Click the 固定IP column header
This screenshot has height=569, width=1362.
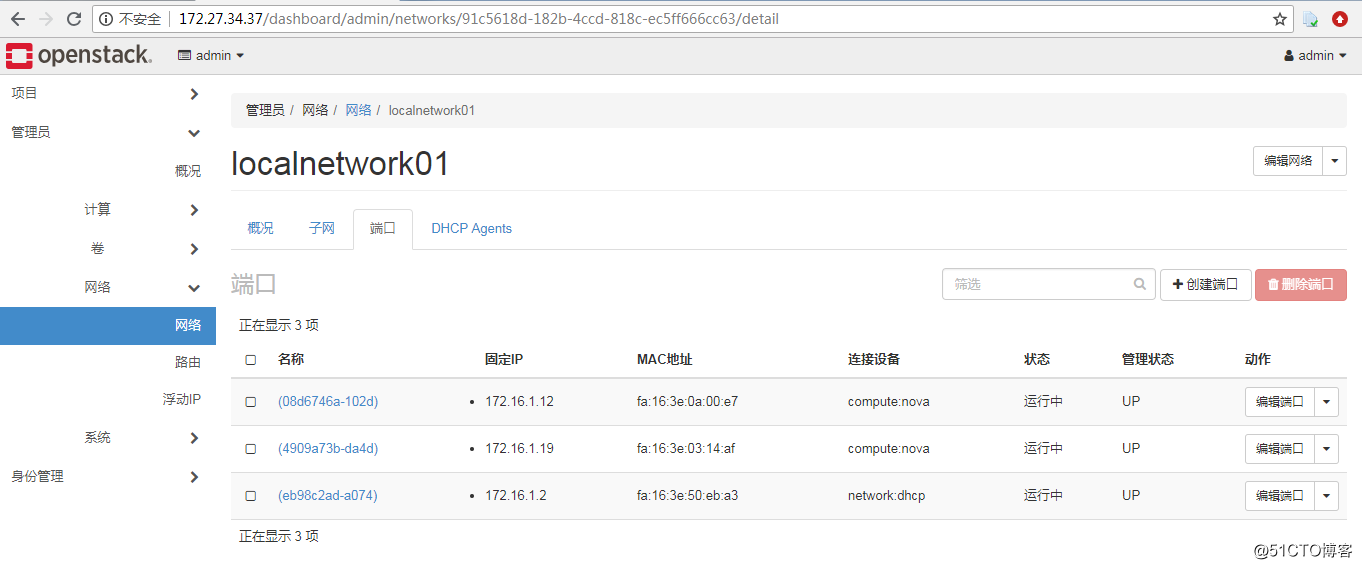504,360
